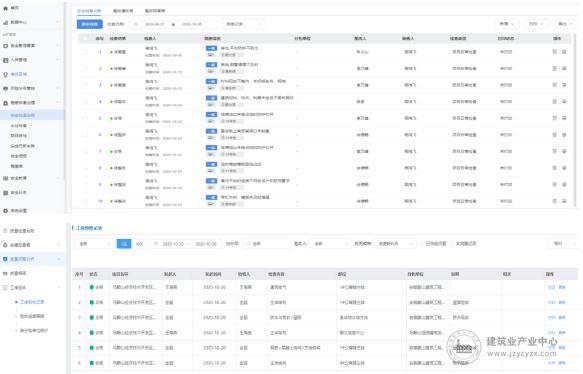Open the first of three top-right dropdowns
This screenshot has height=374, width=583.
click(507, 24)
